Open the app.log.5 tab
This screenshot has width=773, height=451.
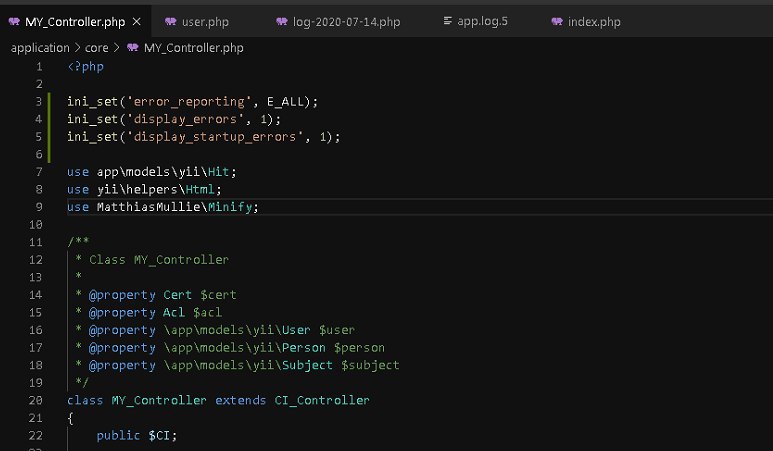482,21
